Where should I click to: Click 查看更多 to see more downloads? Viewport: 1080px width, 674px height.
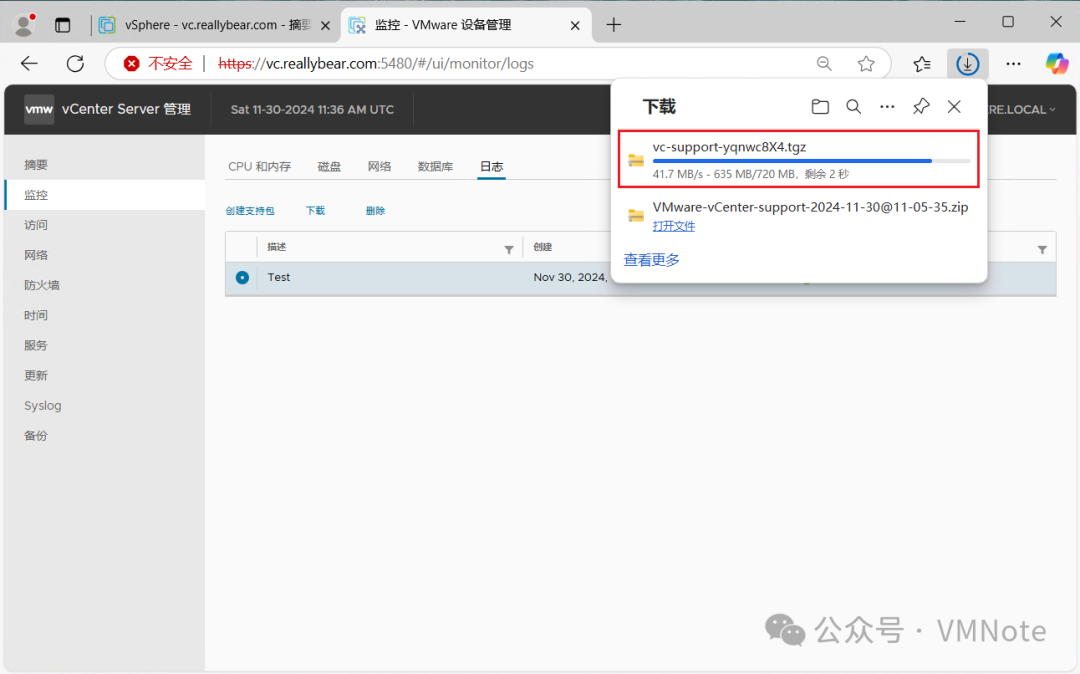[651, 260]
